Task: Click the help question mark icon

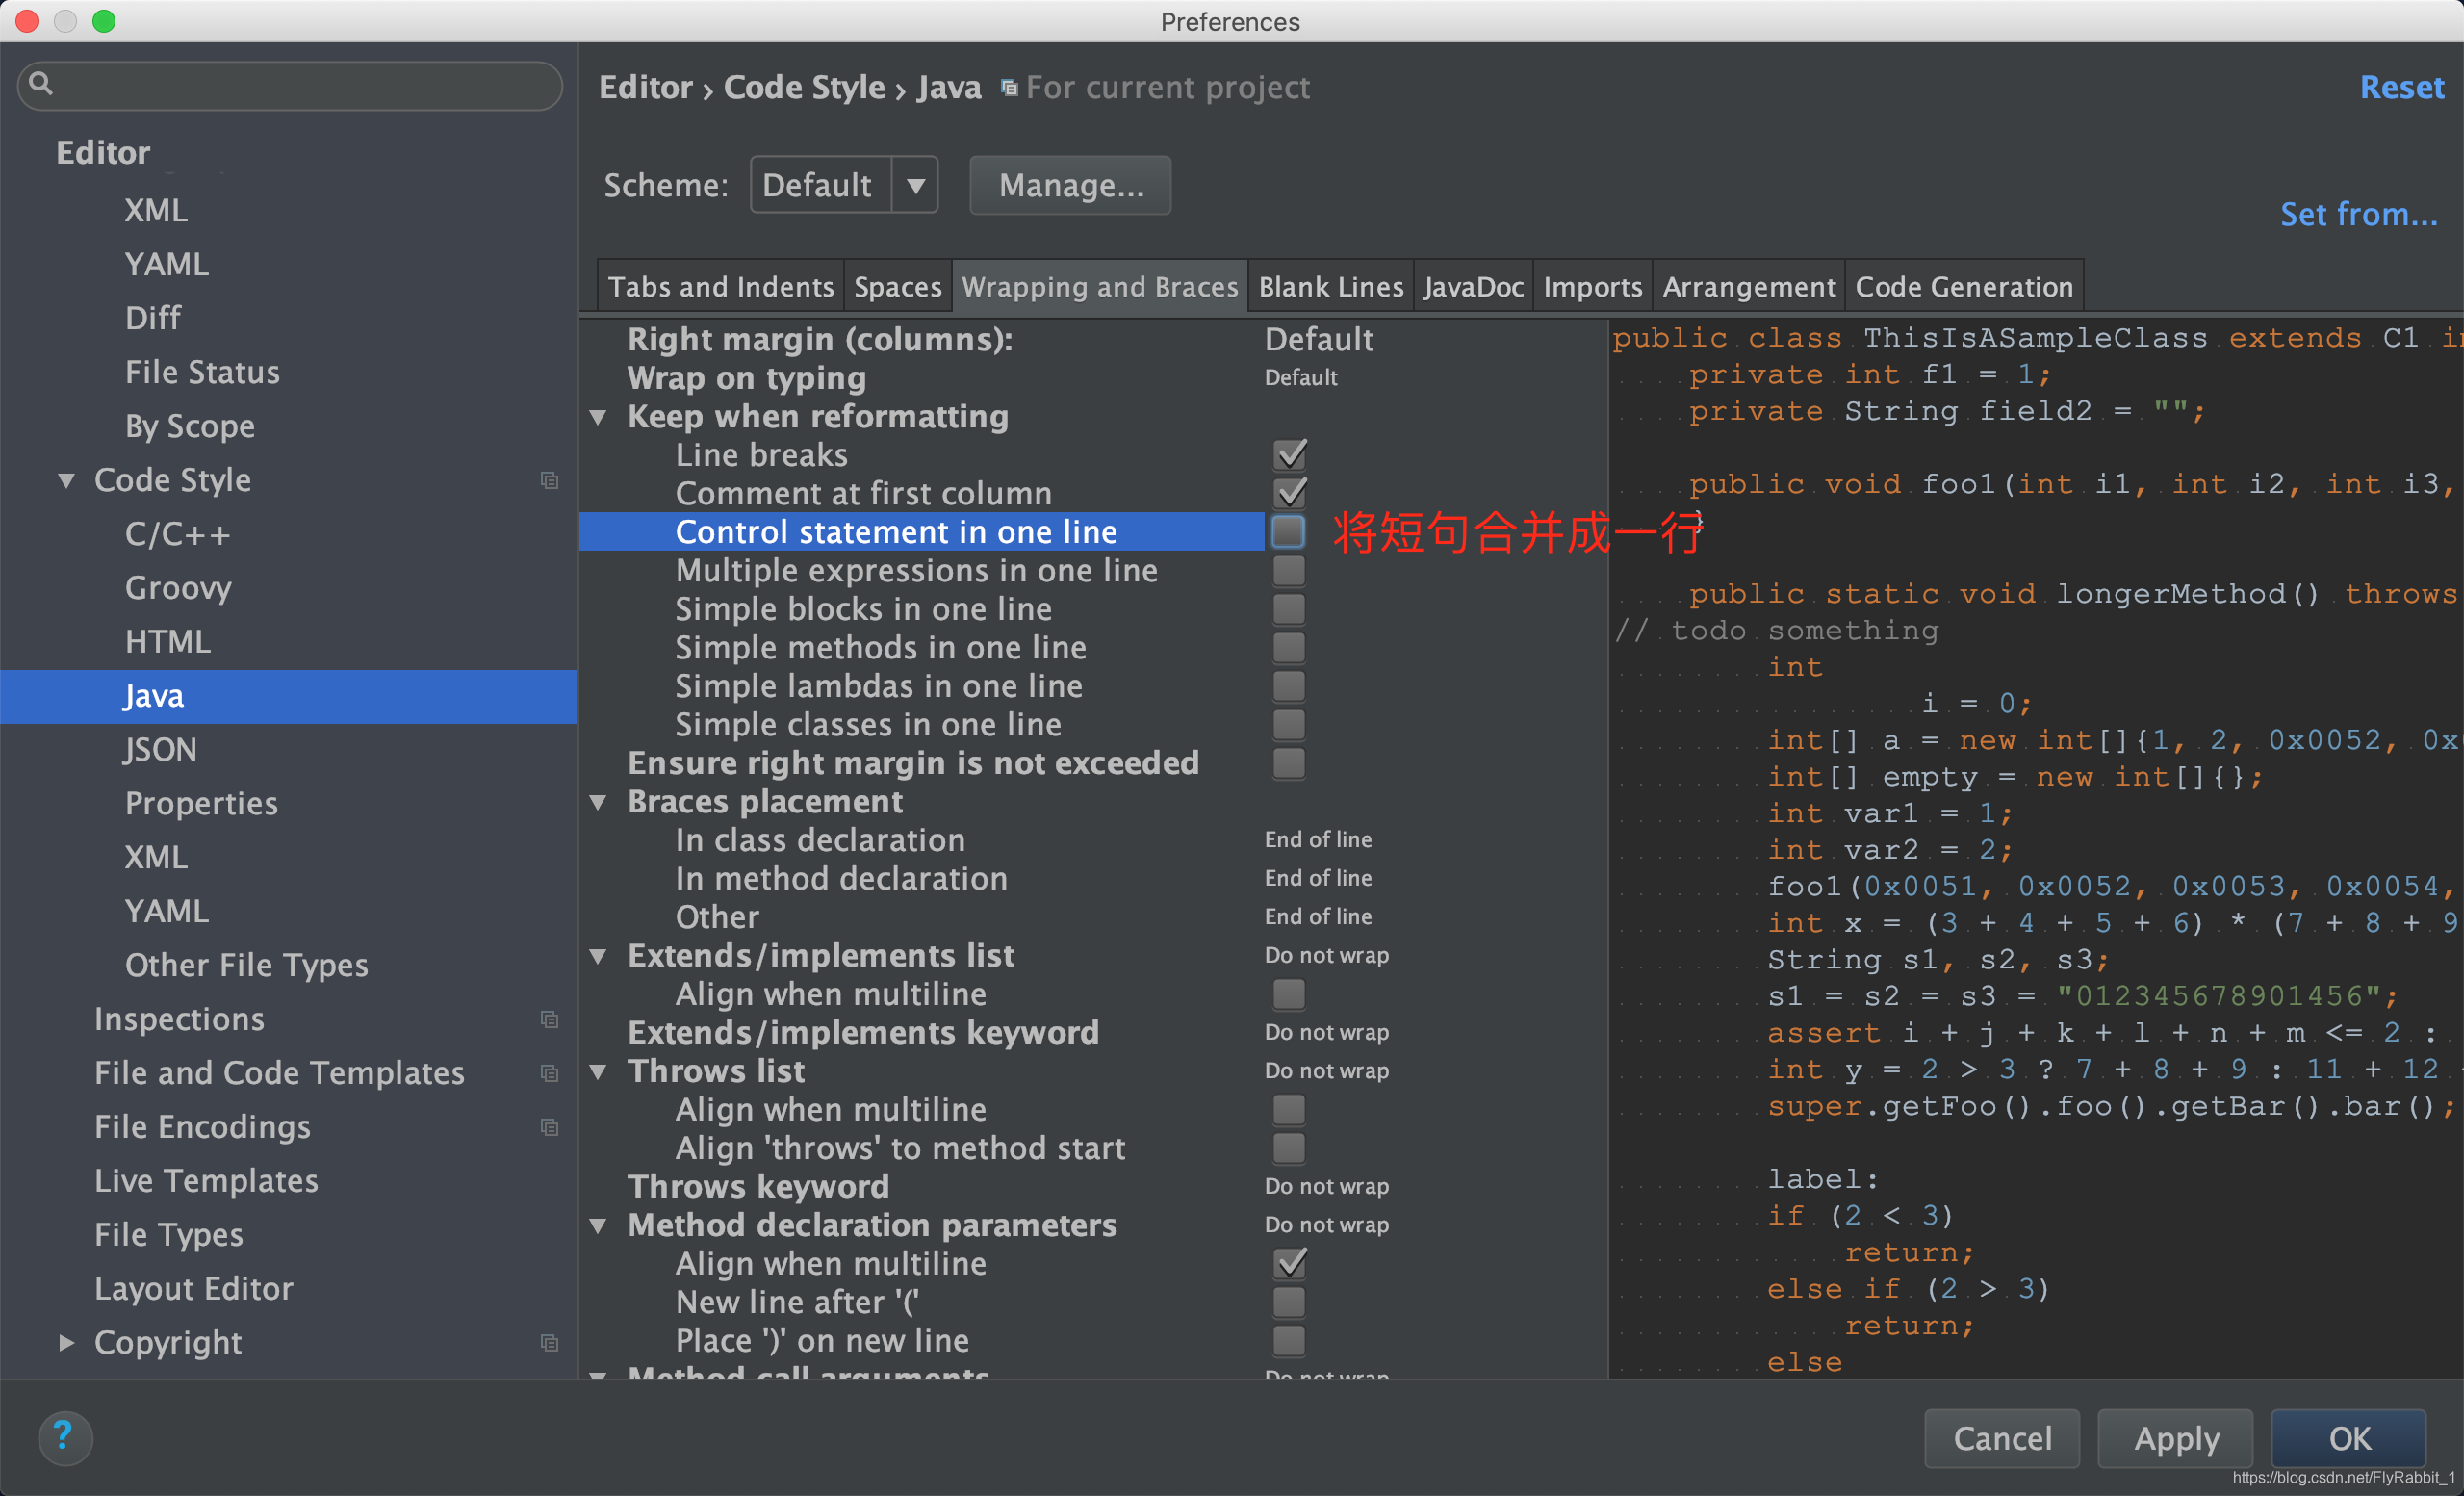Action: coord(64,1437)
